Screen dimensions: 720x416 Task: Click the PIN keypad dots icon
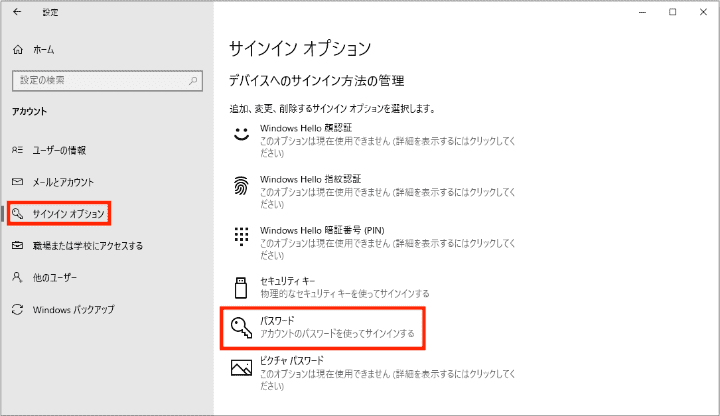242,236
